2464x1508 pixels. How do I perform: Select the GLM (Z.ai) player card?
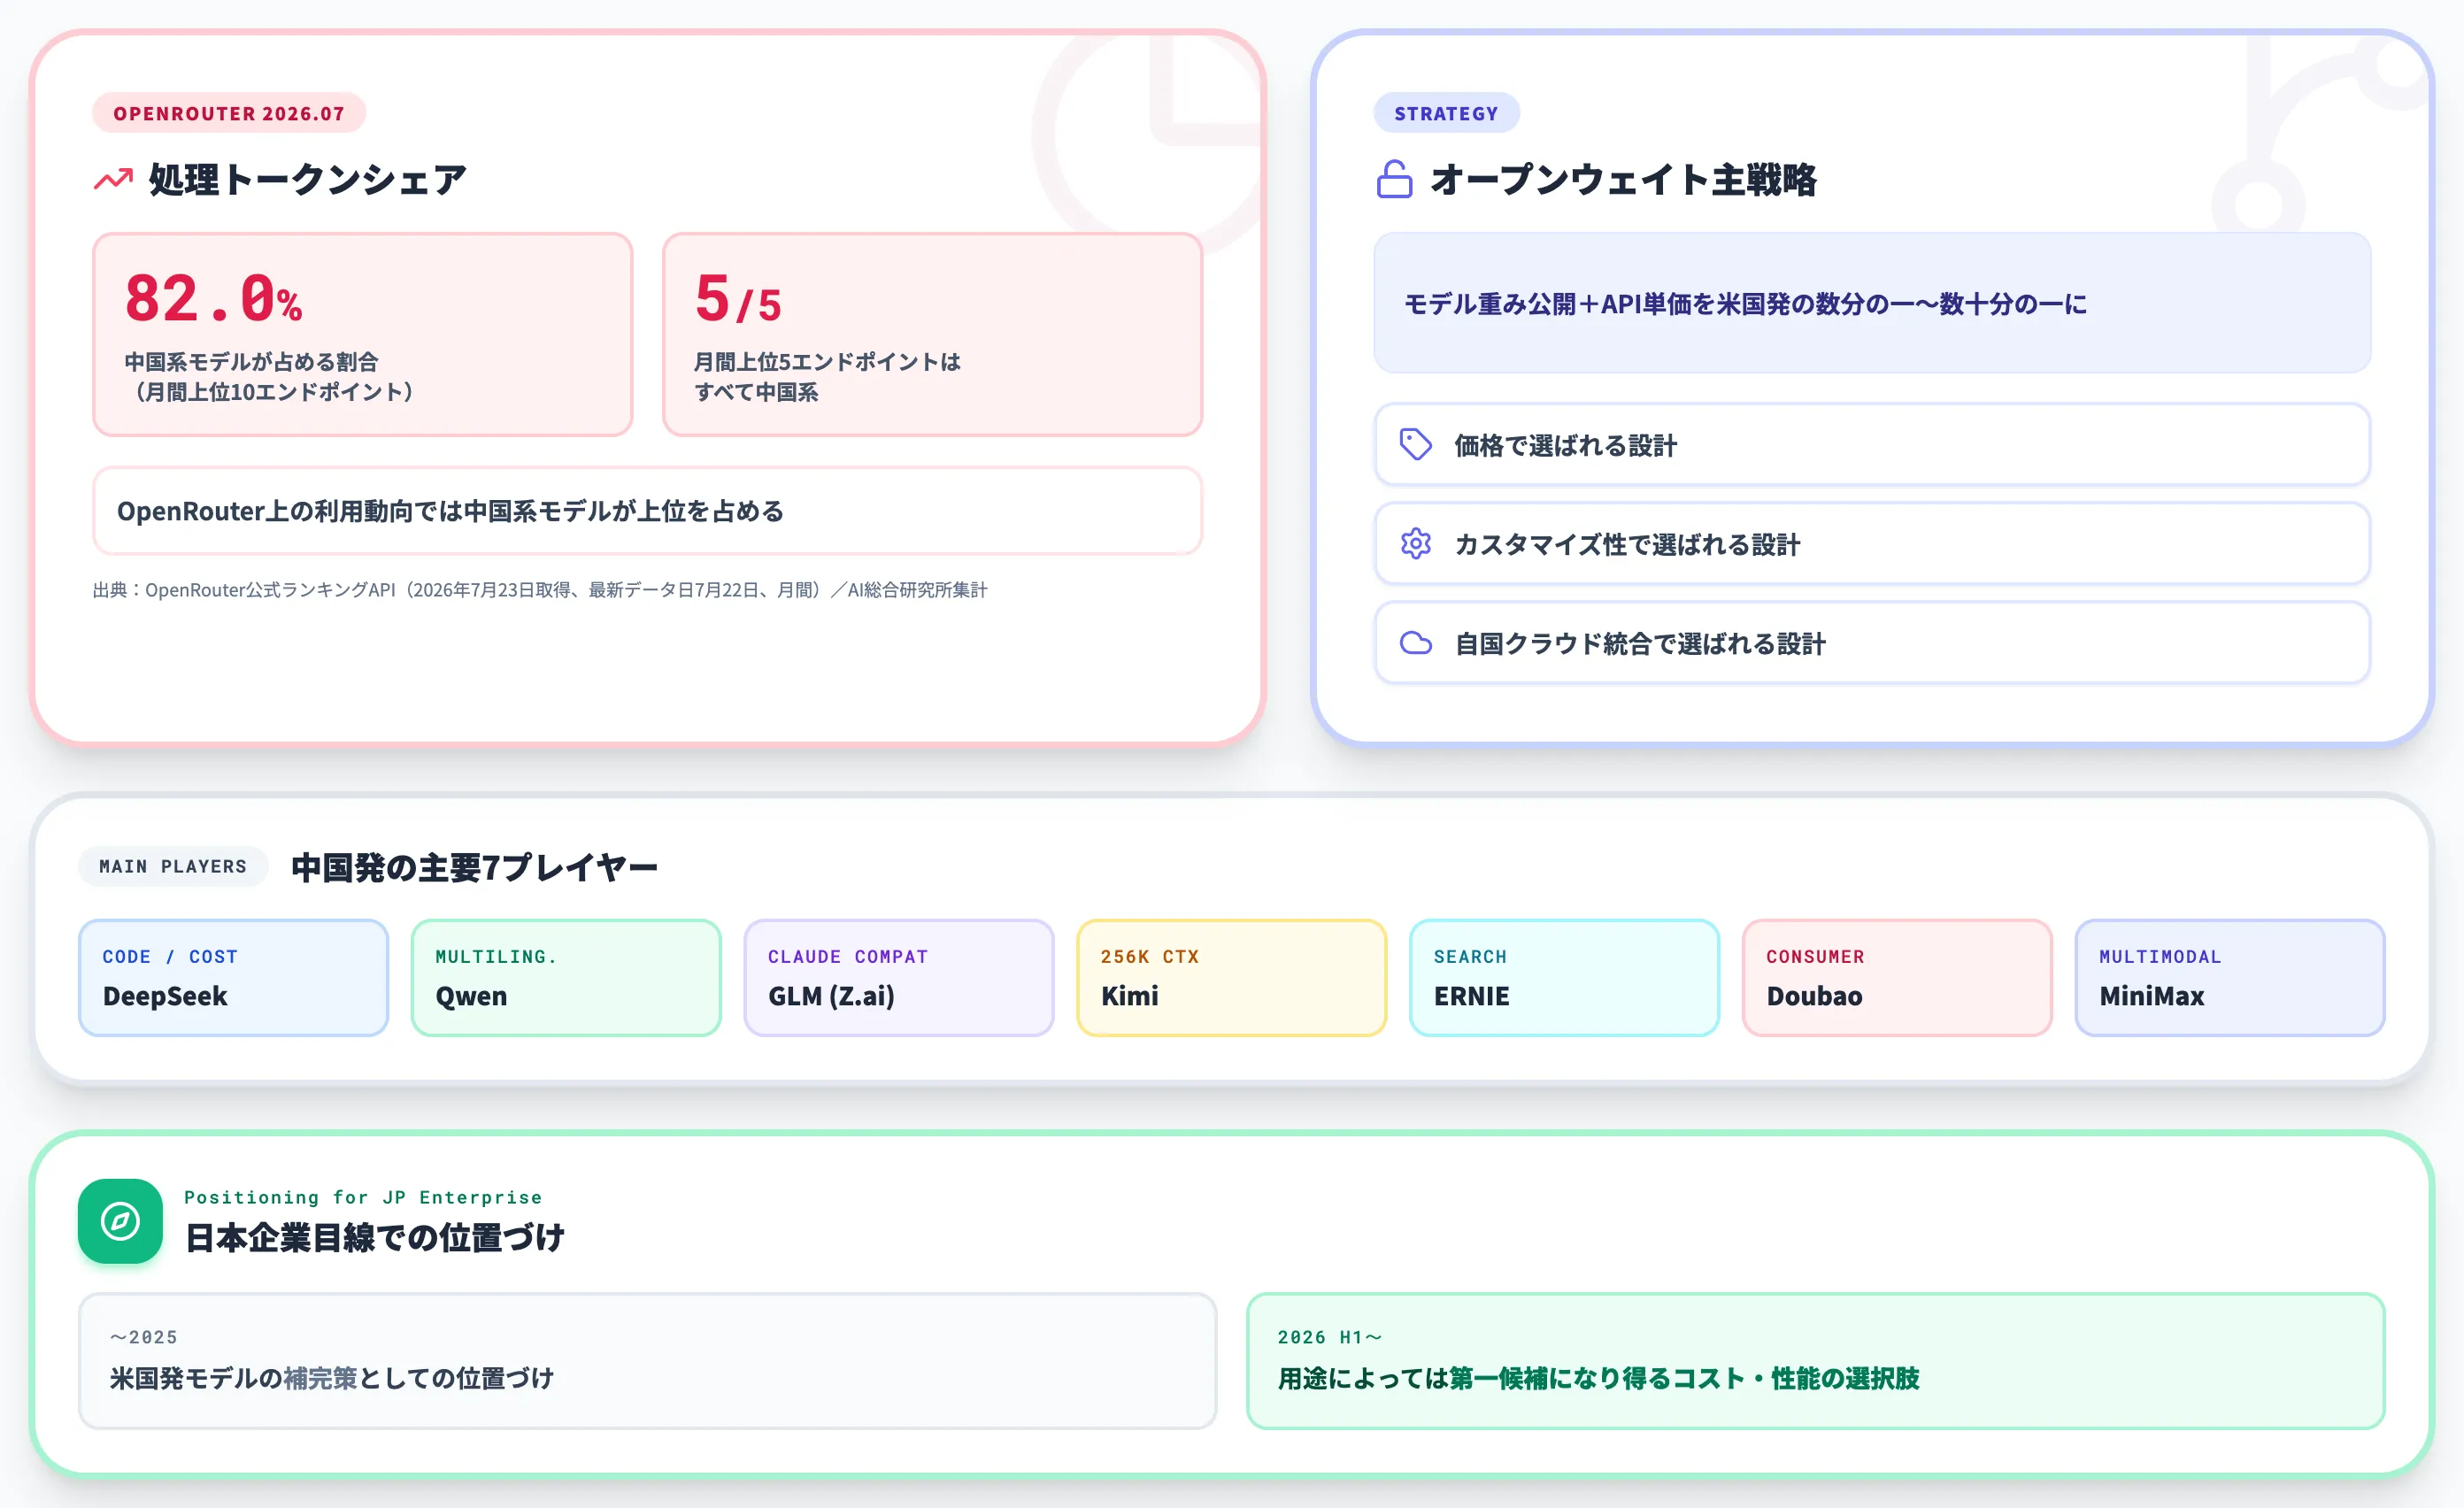pos(898,977)
